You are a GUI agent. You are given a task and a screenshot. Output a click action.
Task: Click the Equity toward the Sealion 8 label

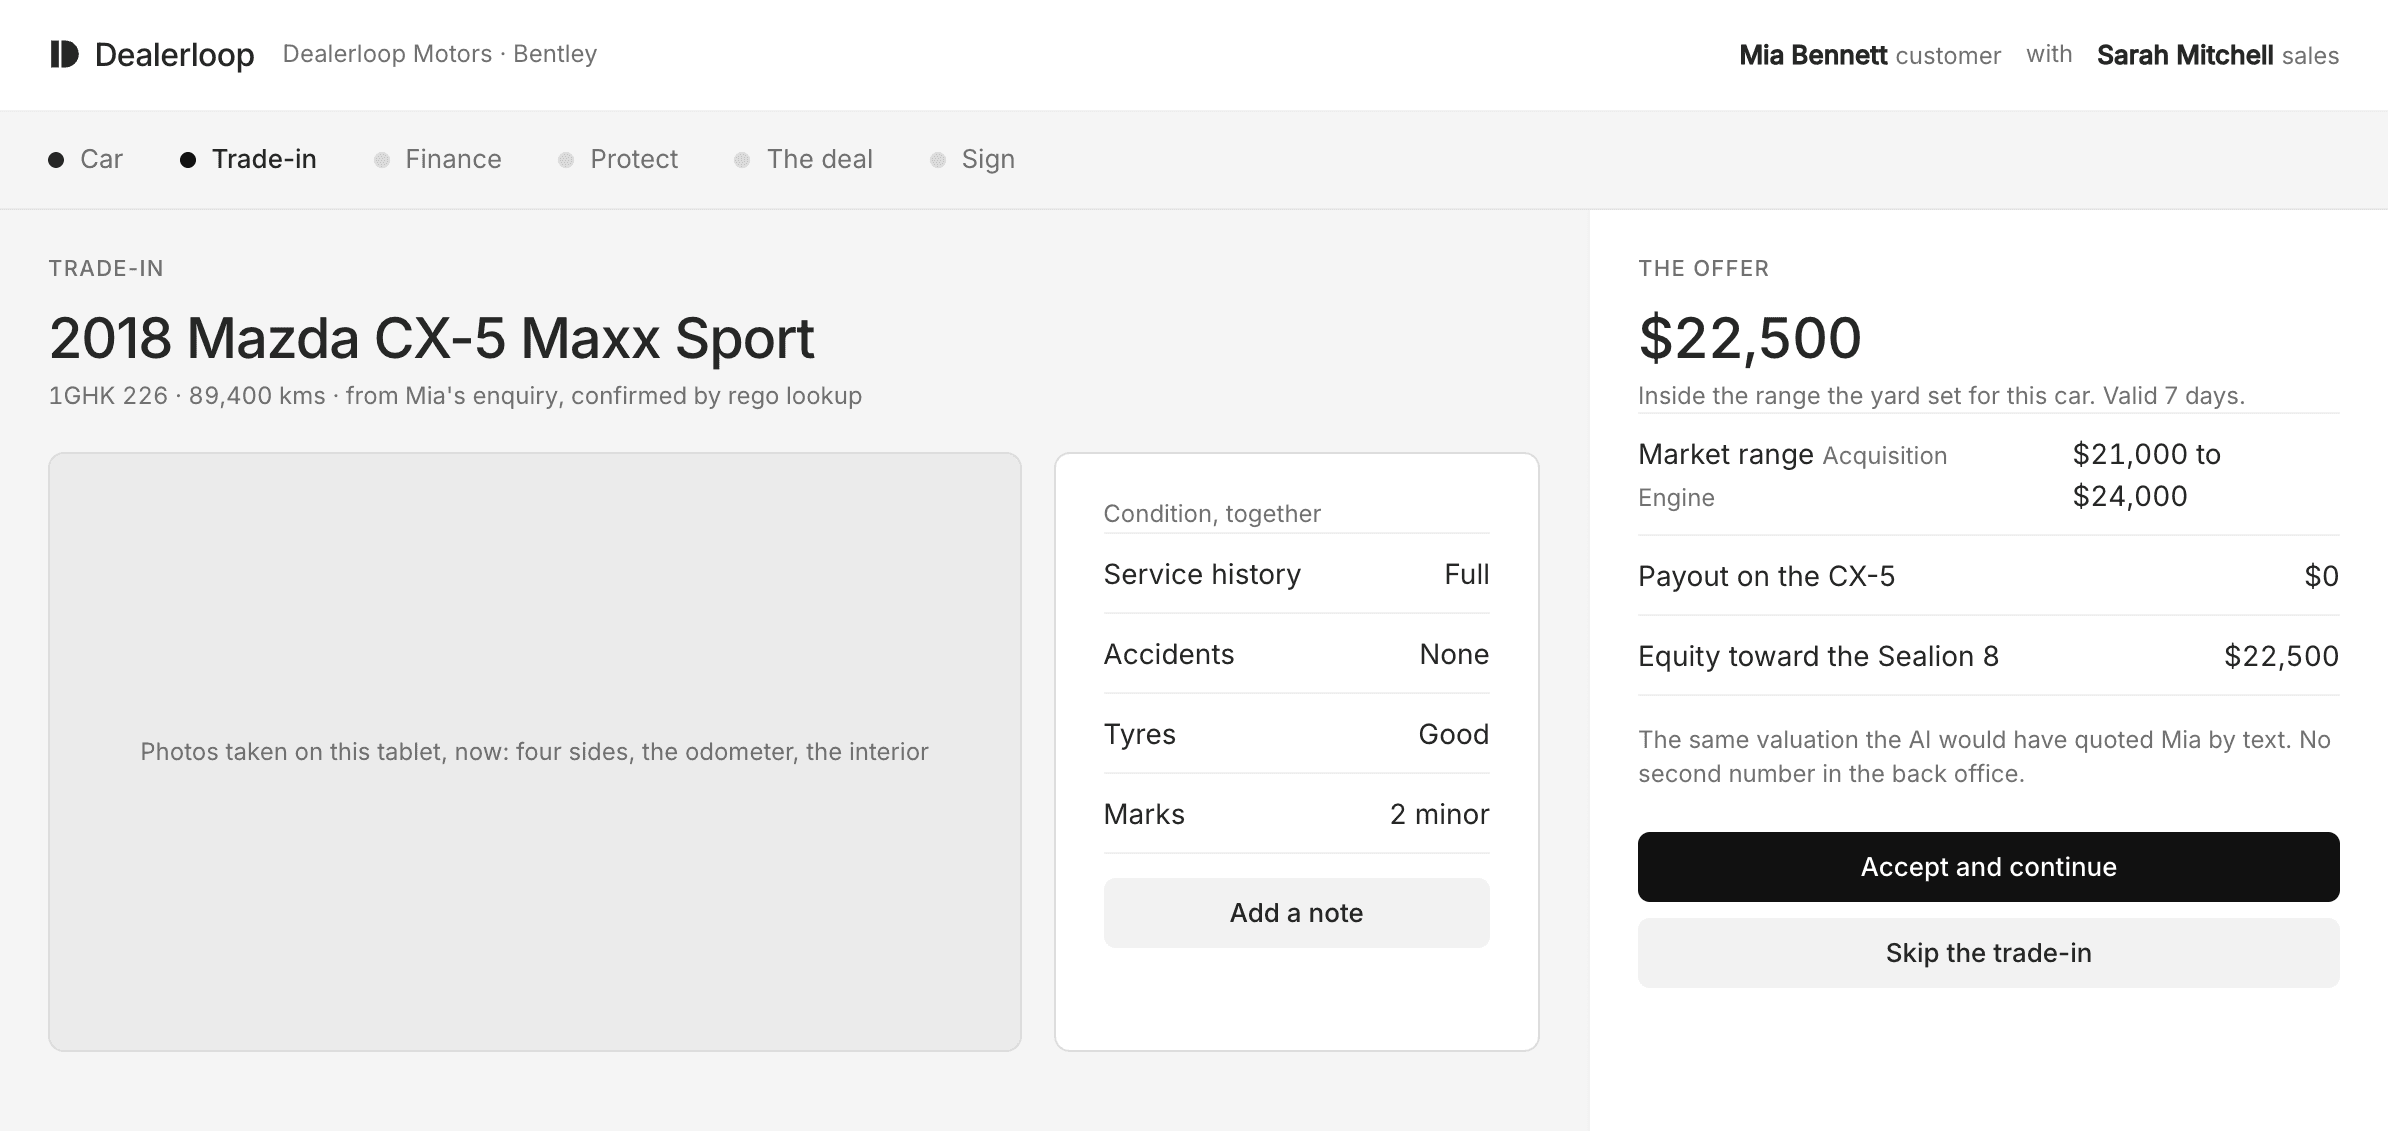coord(1818,656)
